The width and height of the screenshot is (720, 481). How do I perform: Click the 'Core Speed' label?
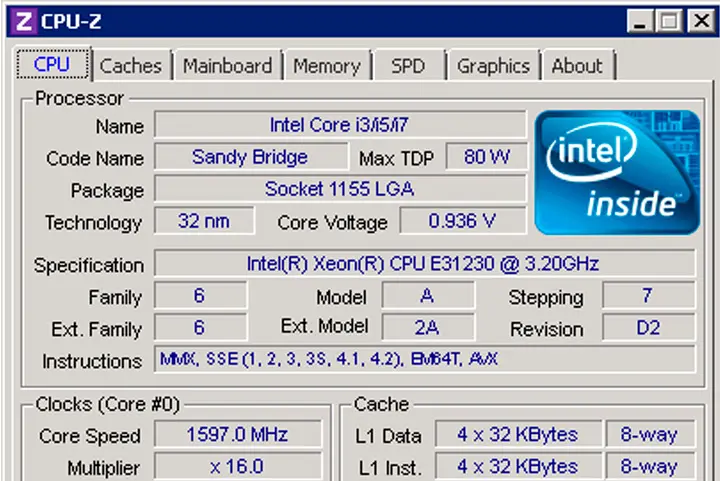(x=90, y=436)
